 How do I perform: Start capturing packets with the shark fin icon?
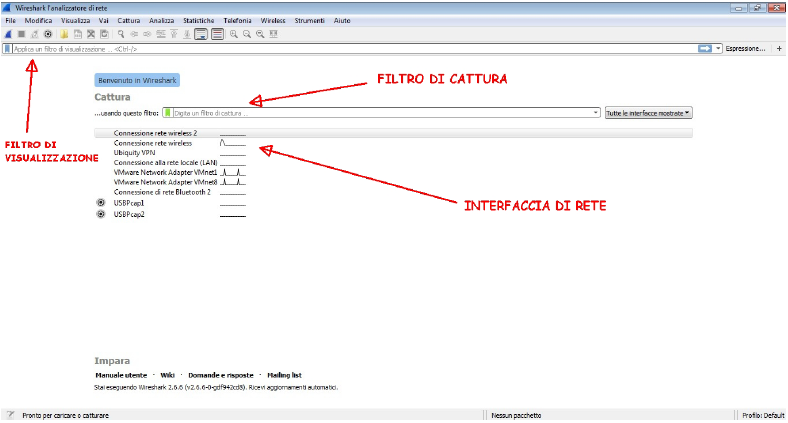click(8, 34)
